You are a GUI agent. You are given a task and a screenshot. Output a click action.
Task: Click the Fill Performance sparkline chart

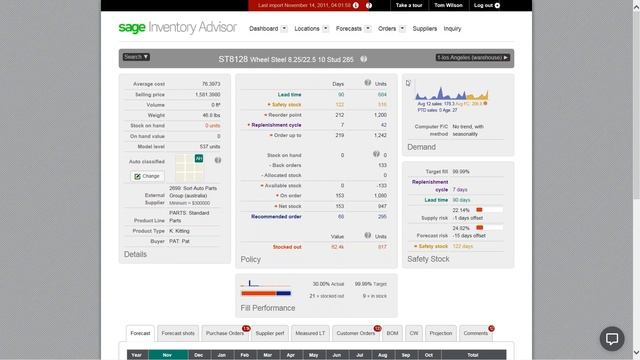(x=266, y=283)
